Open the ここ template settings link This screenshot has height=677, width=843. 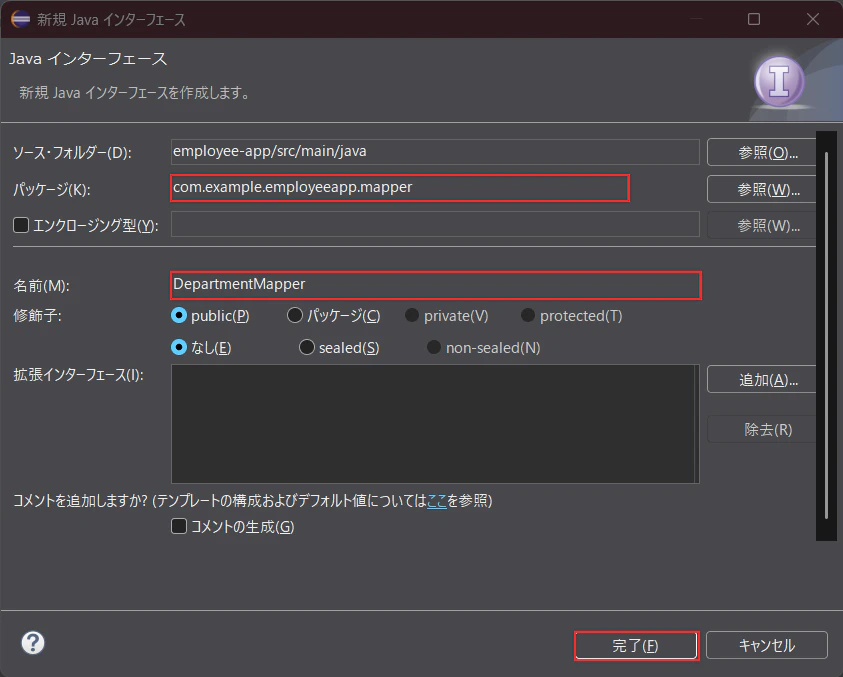click(437, 501)
